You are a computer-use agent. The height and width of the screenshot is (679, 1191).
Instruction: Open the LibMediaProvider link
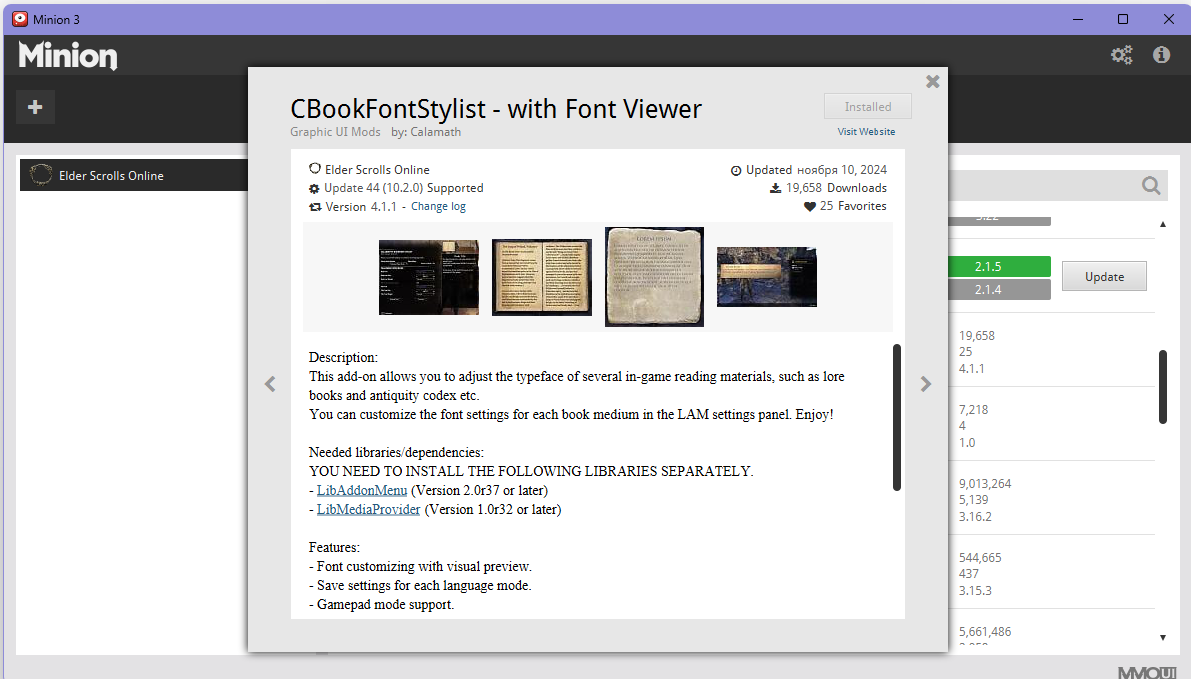[x=368, y=510]
